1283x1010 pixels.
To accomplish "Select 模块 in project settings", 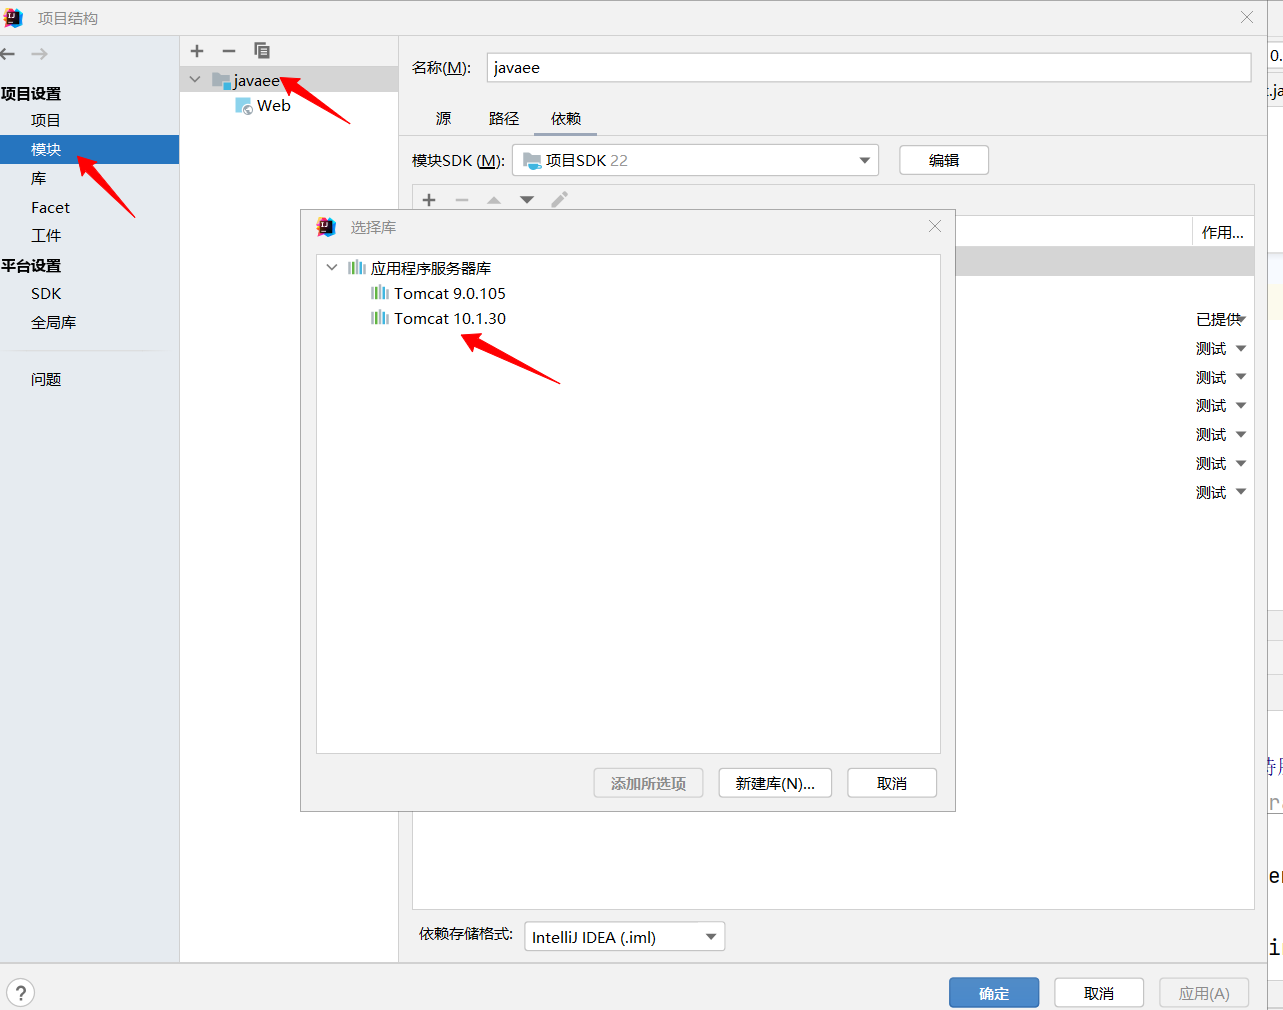I will [x=89, y=150].
